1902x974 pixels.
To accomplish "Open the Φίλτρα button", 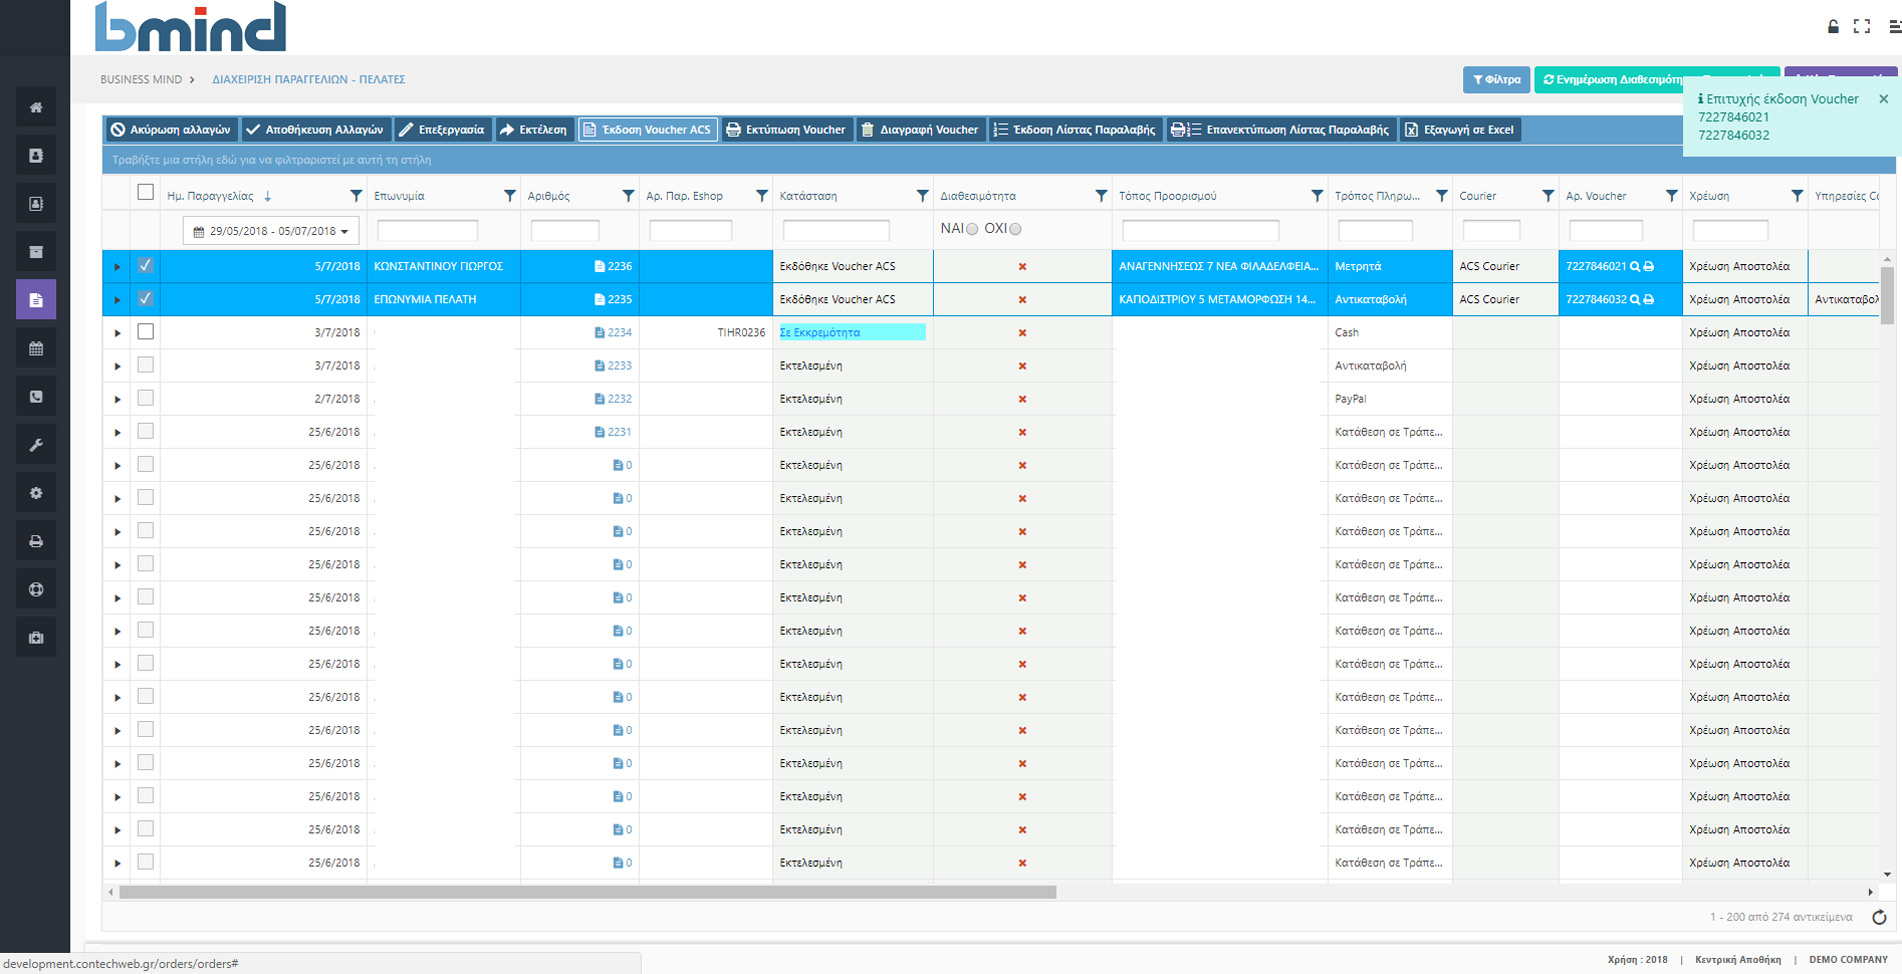I will [x=1496, y=80].
